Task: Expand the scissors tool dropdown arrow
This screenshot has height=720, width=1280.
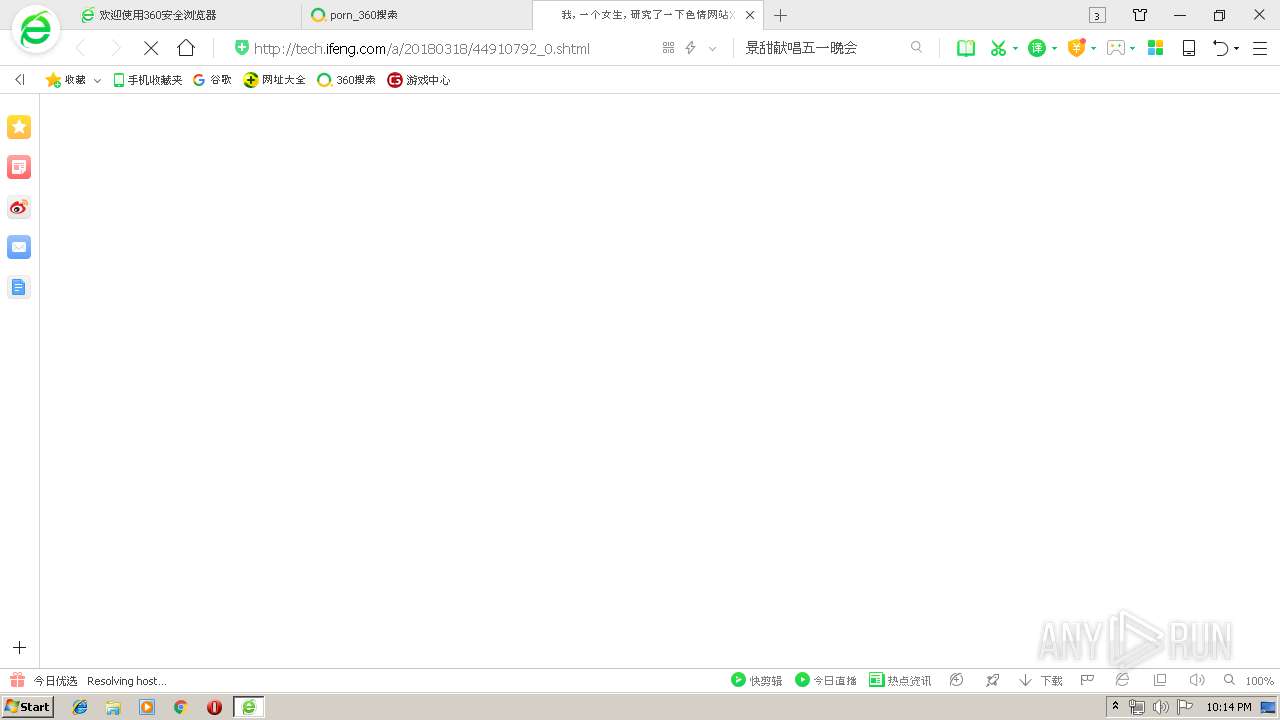Action: tap(1015, 48)
